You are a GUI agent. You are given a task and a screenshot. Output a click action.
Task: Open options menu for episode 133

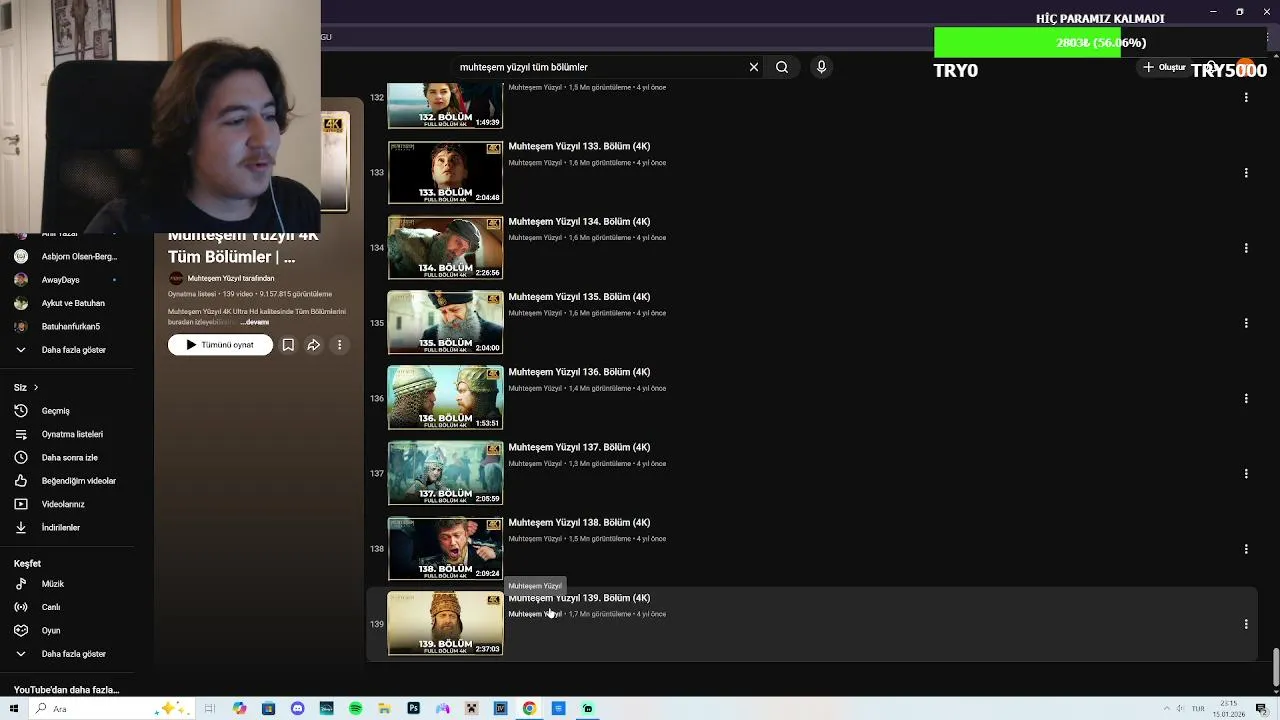(1246, 173)
